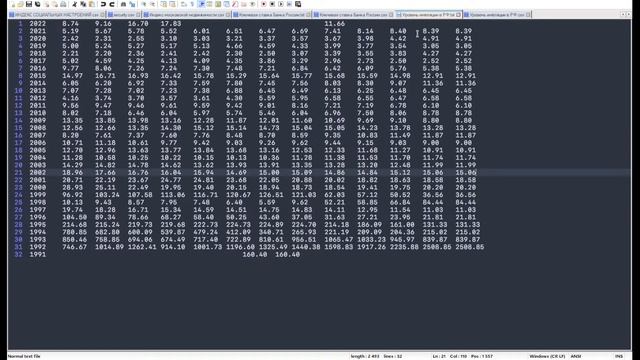Image resolution: width=640 pixels, height=360 pixels.
Task: Select the Уровень инфляции в РФ.txt tab
Action: [429, 15]
